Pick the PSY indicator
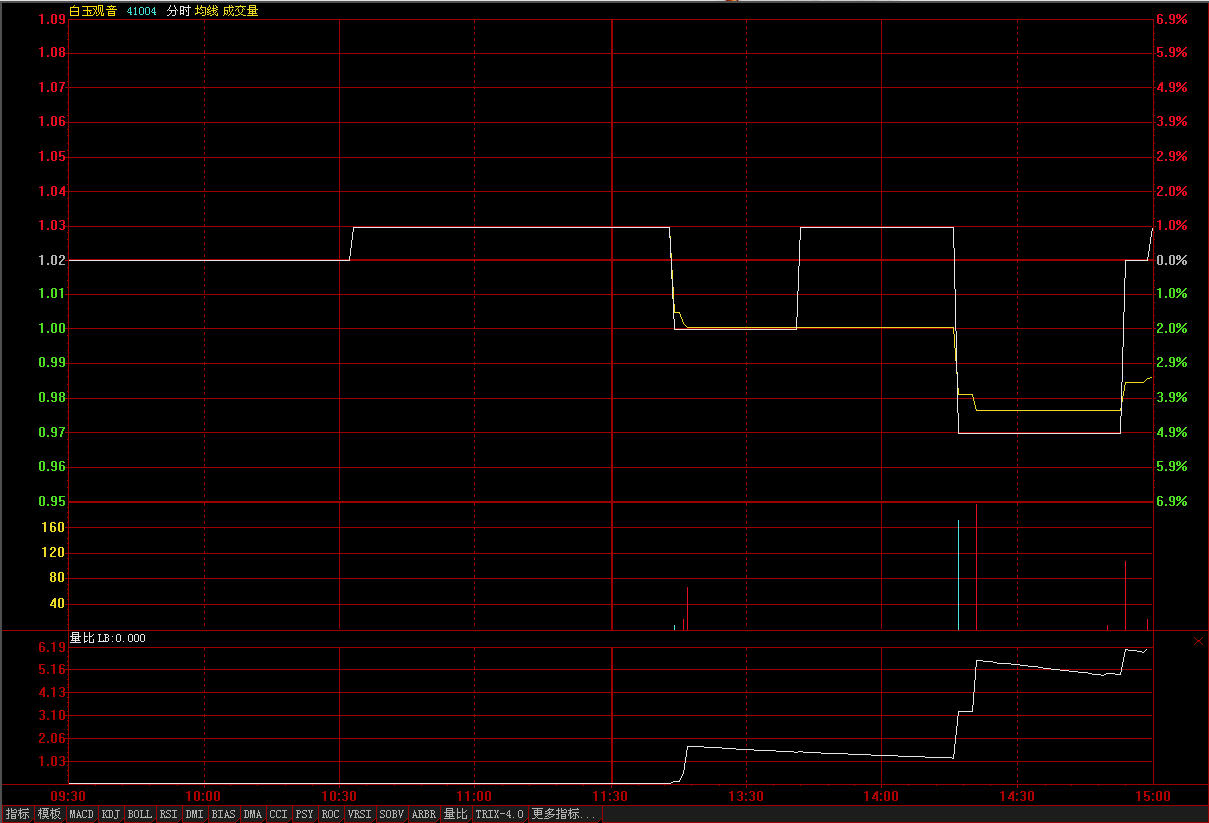 coord(304,814)
